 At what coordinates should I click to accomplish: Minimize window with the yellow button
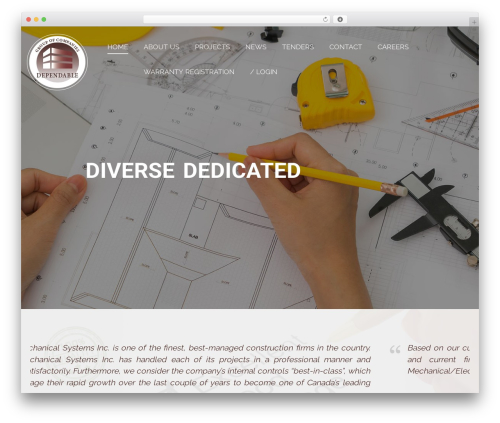point(36,19)
